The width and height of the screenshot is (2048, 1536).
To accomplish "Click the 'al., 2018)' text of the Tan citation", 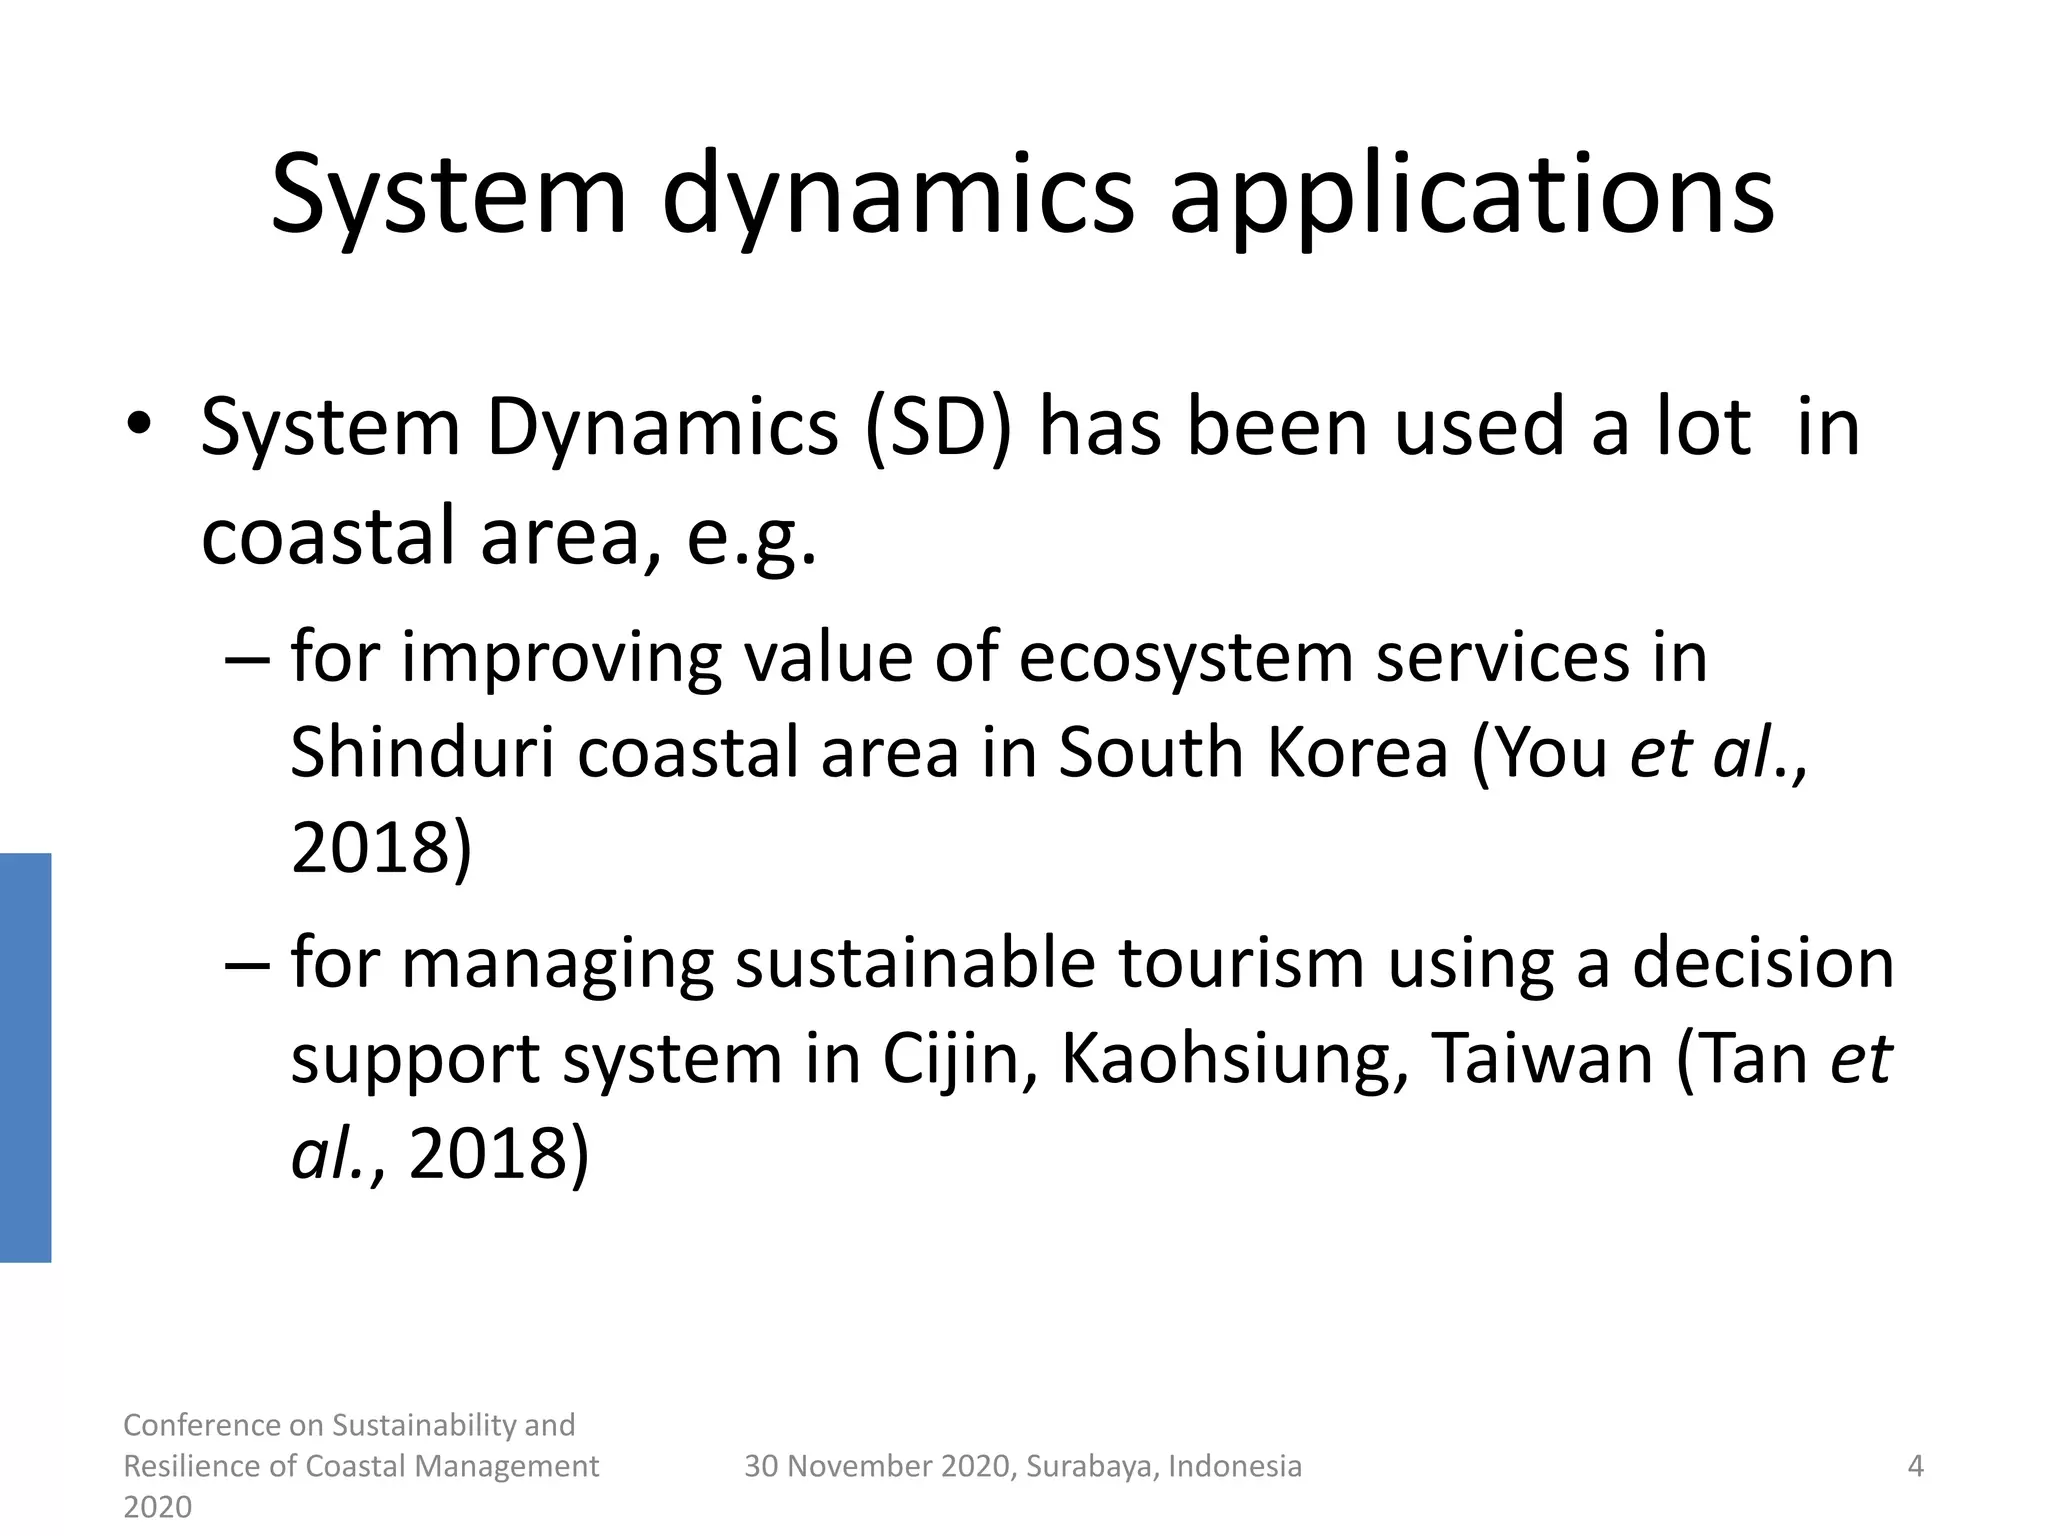I will (440, 1153).
